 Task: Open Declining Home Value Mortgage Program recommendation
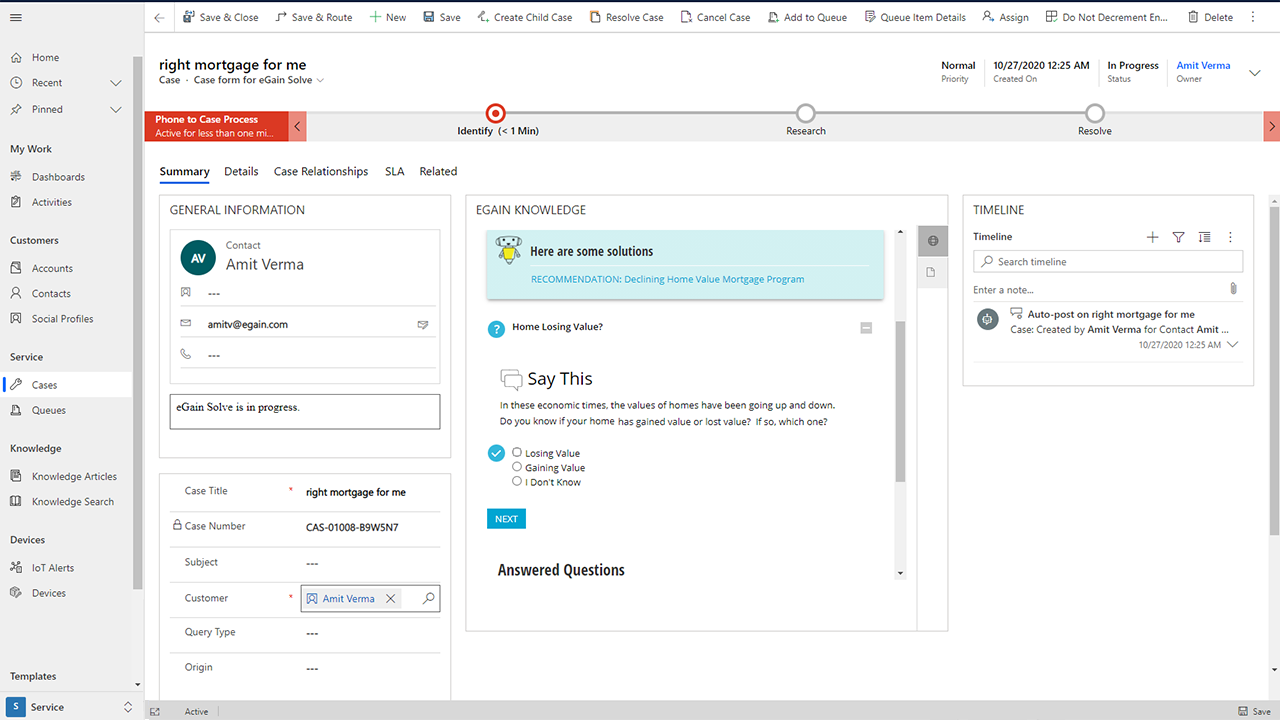pyautogui.click(x=667, y=279)
